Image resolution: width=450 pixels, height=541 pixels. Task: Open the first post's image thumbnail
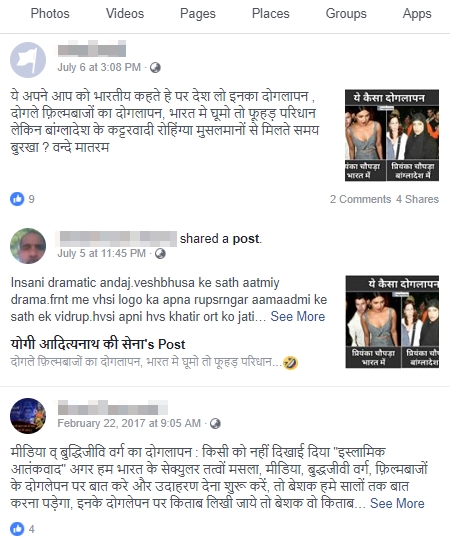coord(392,135)
